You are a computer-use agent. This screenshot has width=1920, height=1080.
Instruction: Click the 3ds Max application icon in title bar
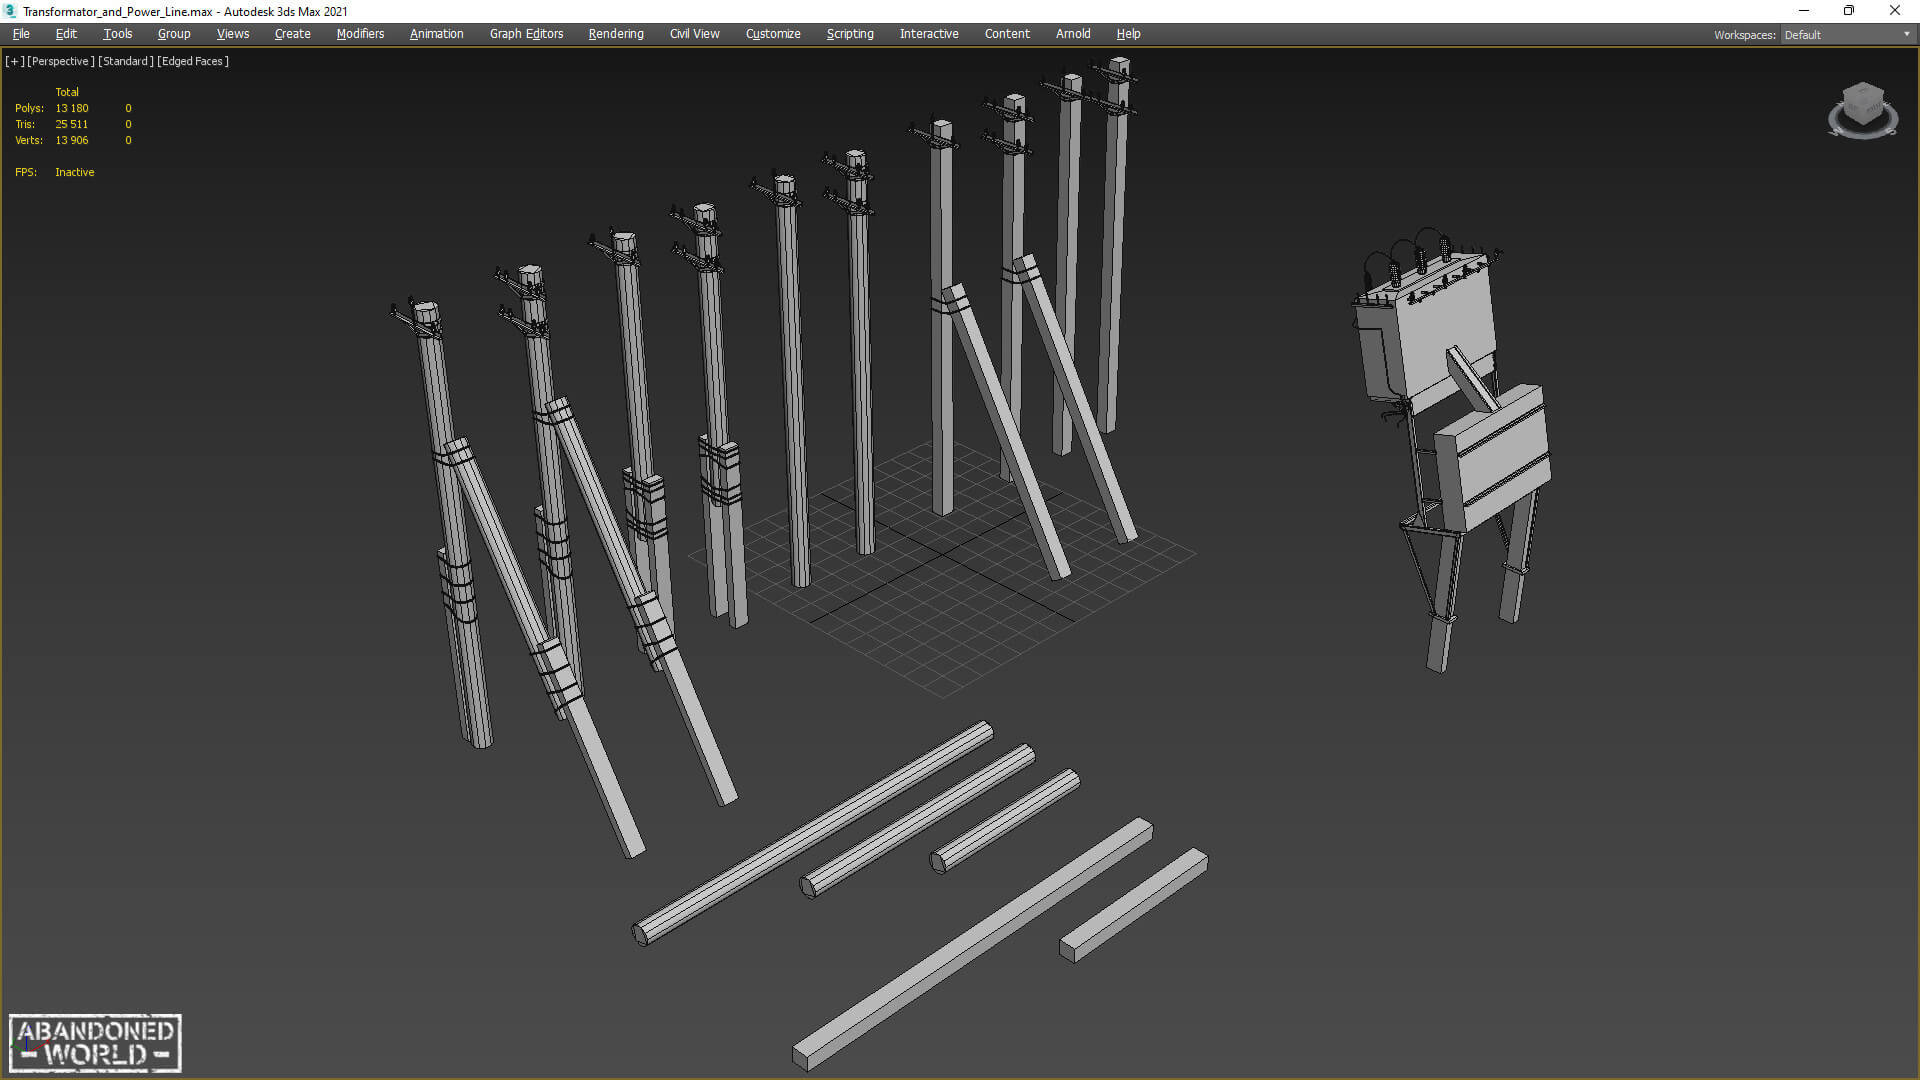coord(10,11)
